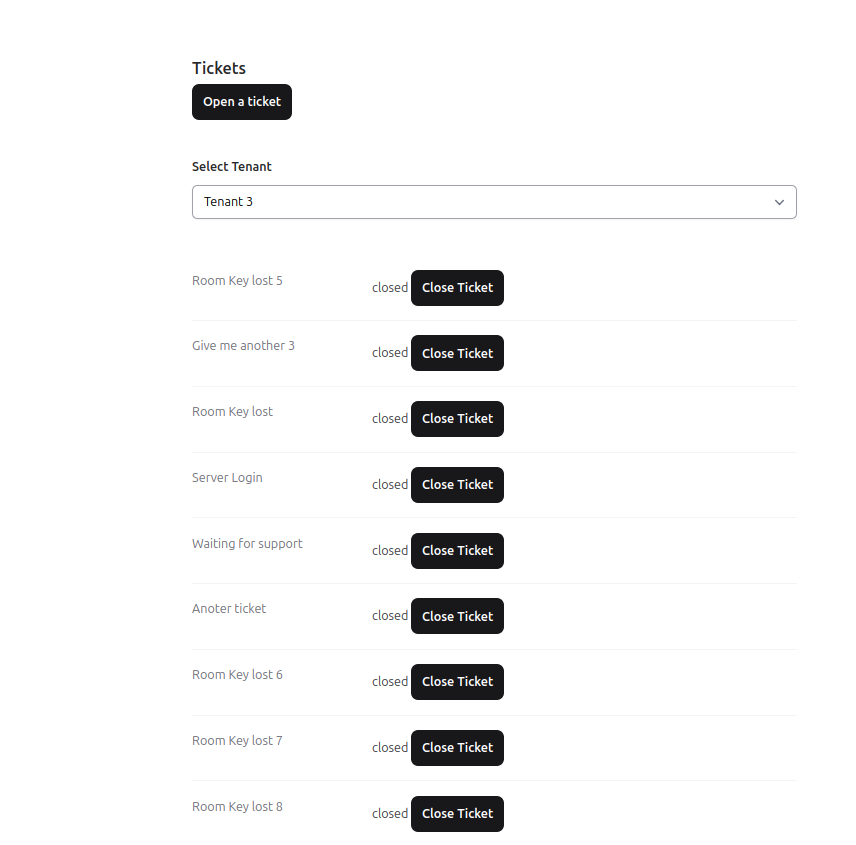This screenshot has height=845, width=856.
Task: Close the Room Key lost ticket
Action: 457,419
